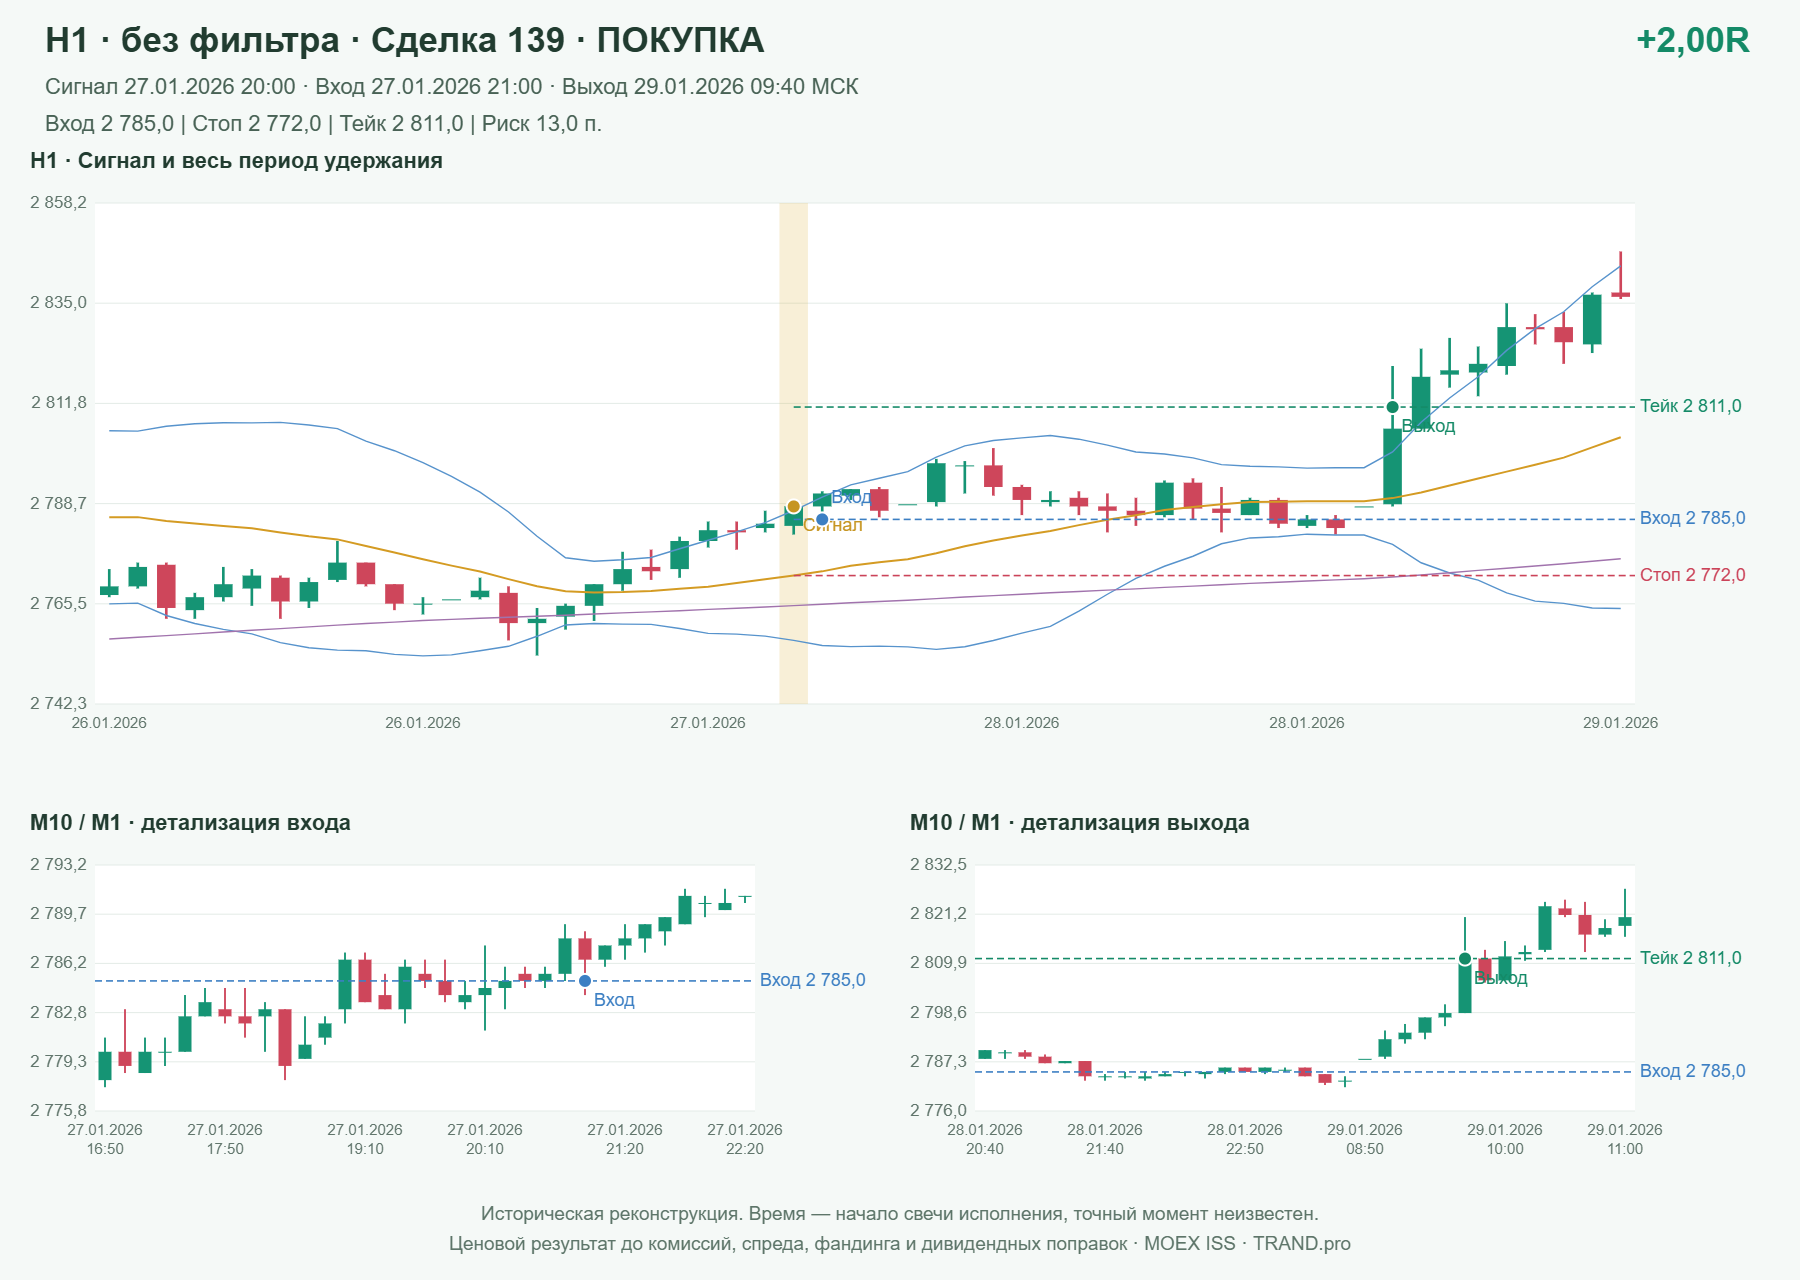This screenshot has width=1800, height=1280.
Task: Click the 2 835,0 price axis label
Action: coord(58,303)
